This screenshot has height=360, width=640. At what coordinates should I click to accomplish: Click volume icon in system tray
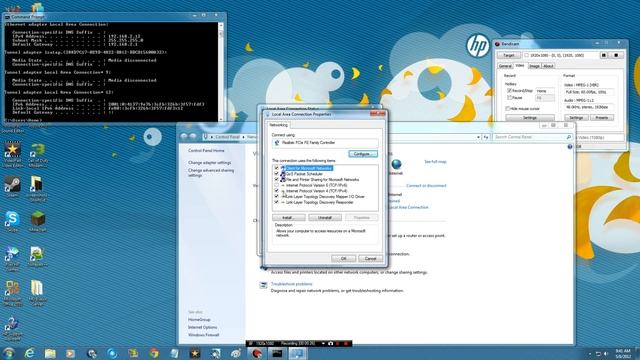pos(606,353)
